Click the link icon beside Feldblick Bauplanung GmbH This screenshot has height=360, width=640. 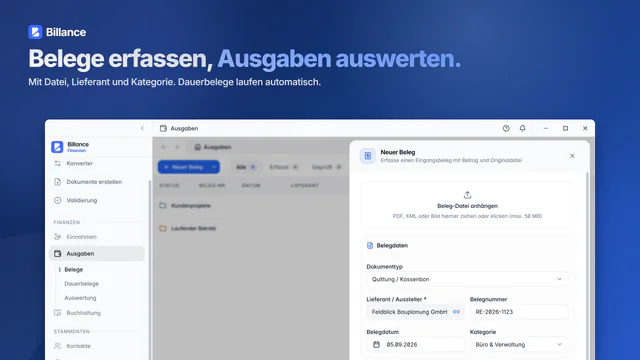456,312
